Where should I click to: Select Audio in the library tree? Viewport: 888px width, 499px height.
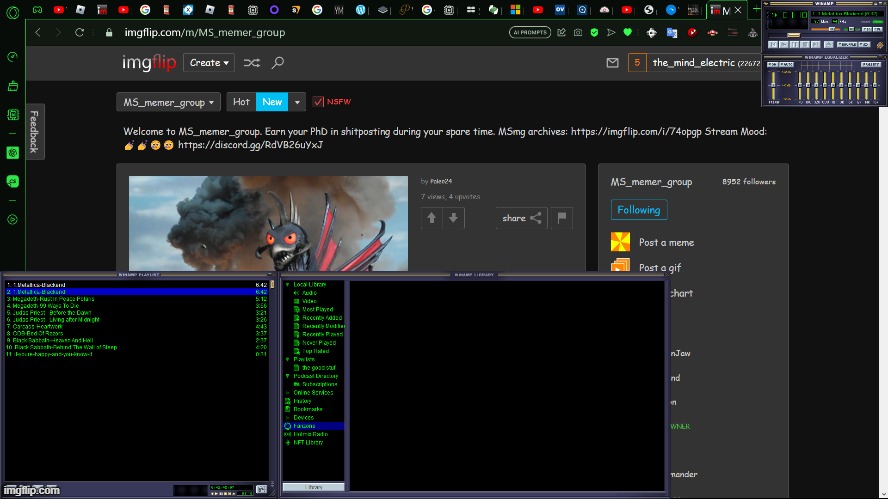point(309,293)
